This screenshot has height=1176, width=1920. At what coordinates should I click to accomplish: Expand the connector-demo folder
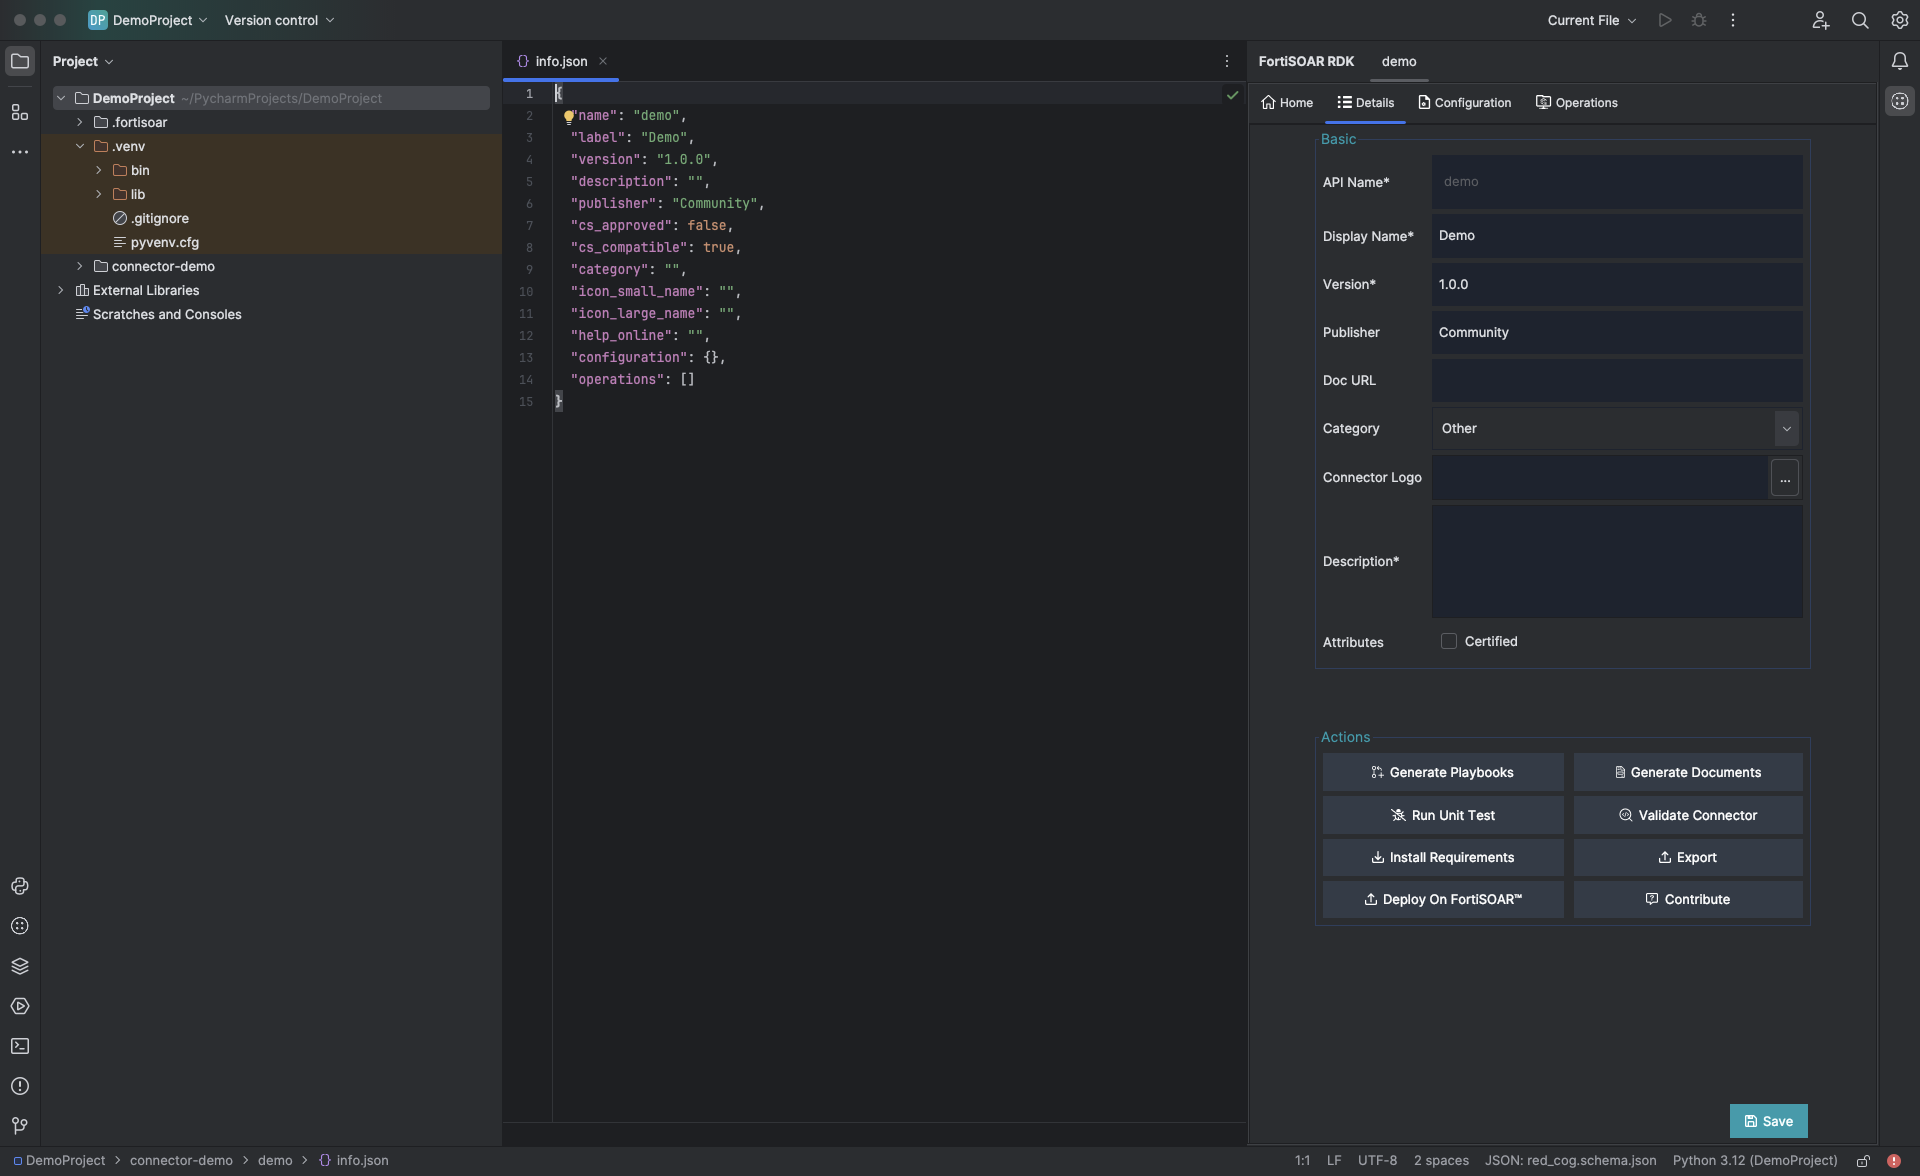coord(80,266)
